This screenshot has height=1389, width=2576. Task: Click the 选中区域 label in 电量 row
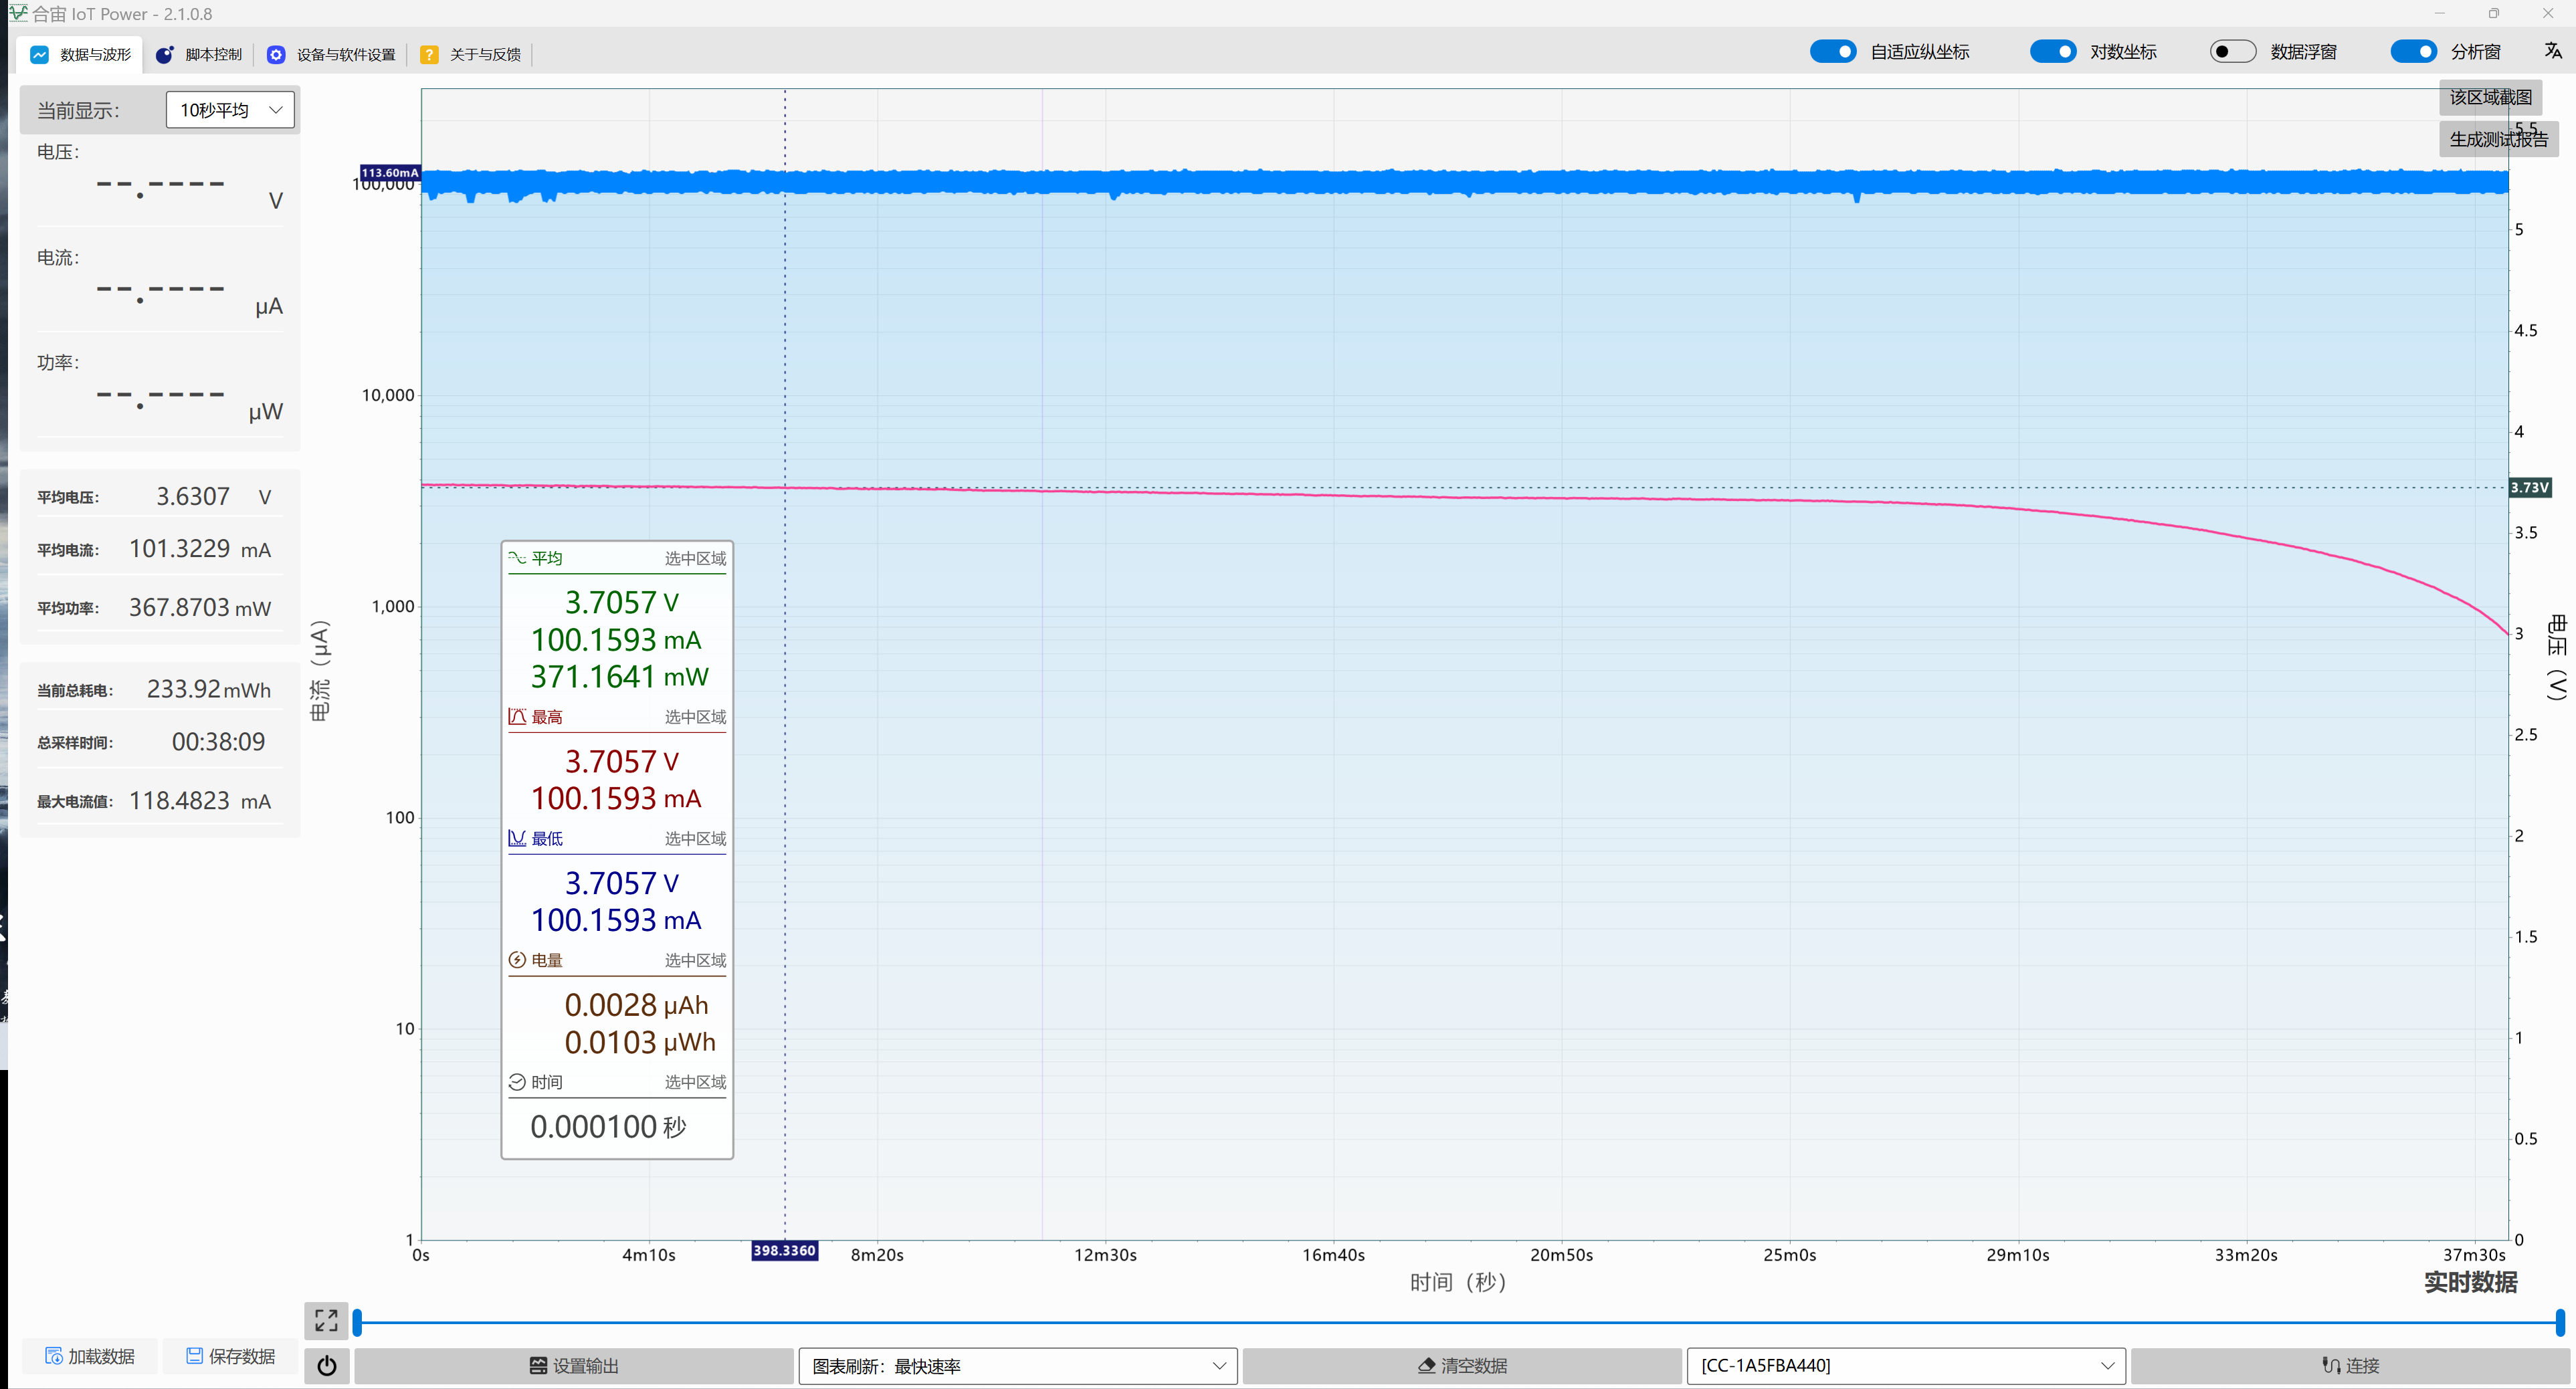695,961
